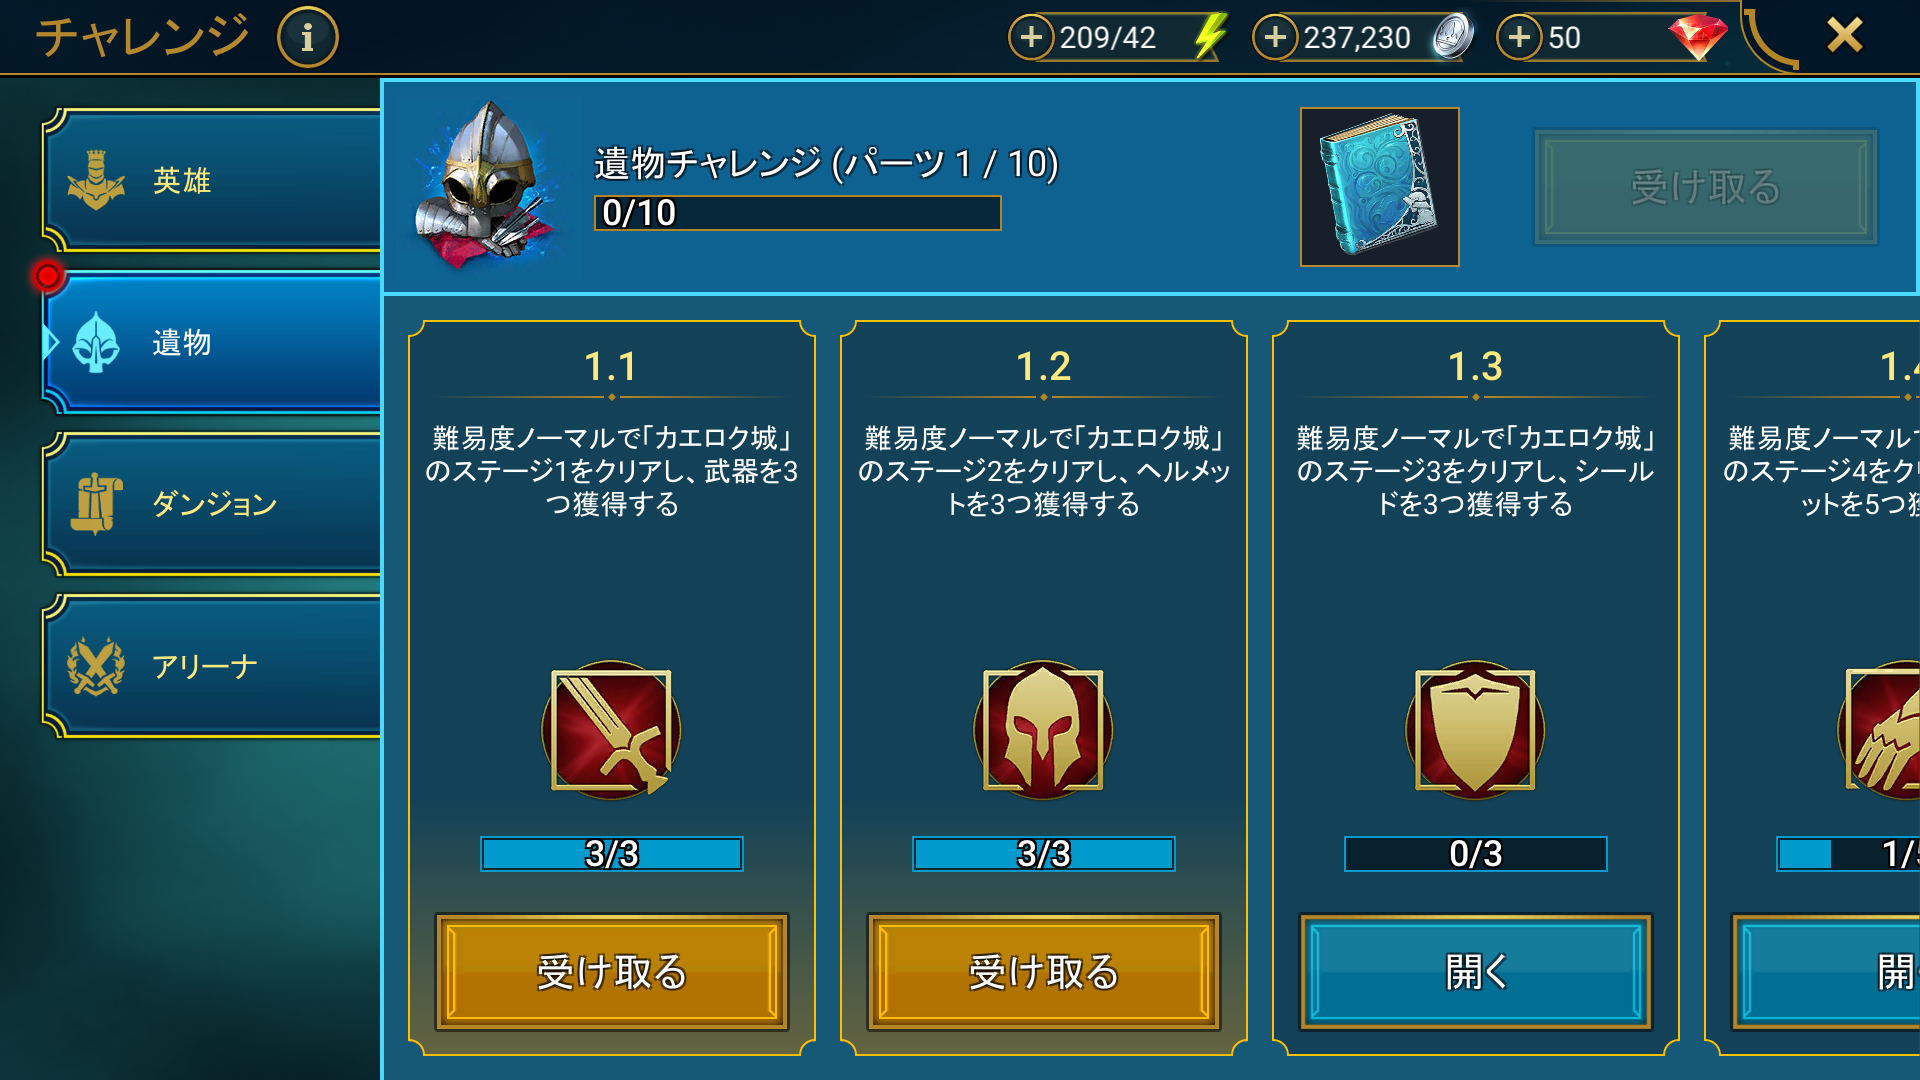Open mission 1.3 with 開く button
The width and height of the screenshot is (1920, 1080).
pos(1475,971)
